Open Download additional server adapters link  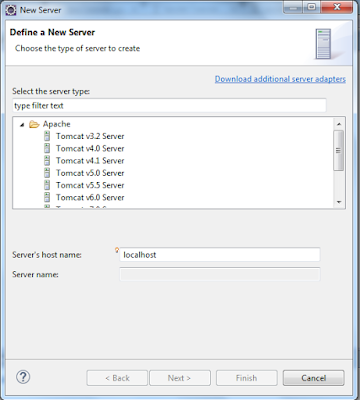click(x=280, y=79)
